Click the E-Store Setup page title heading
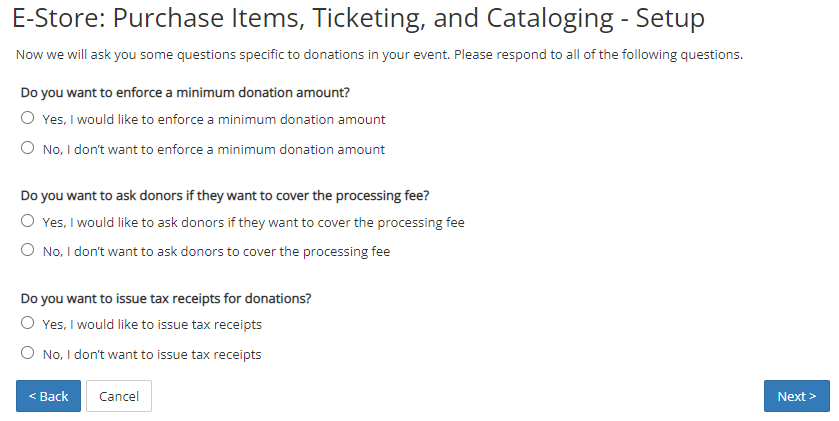Screen dimensions: 839x421 [x=358, y=18]
